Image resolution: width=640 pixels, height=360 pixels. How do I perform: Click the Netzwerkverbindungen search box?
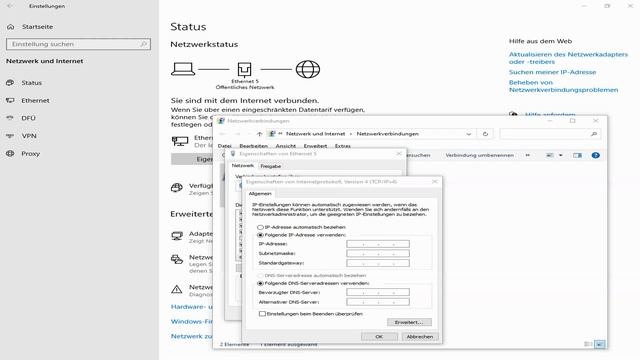coord(550,134)
